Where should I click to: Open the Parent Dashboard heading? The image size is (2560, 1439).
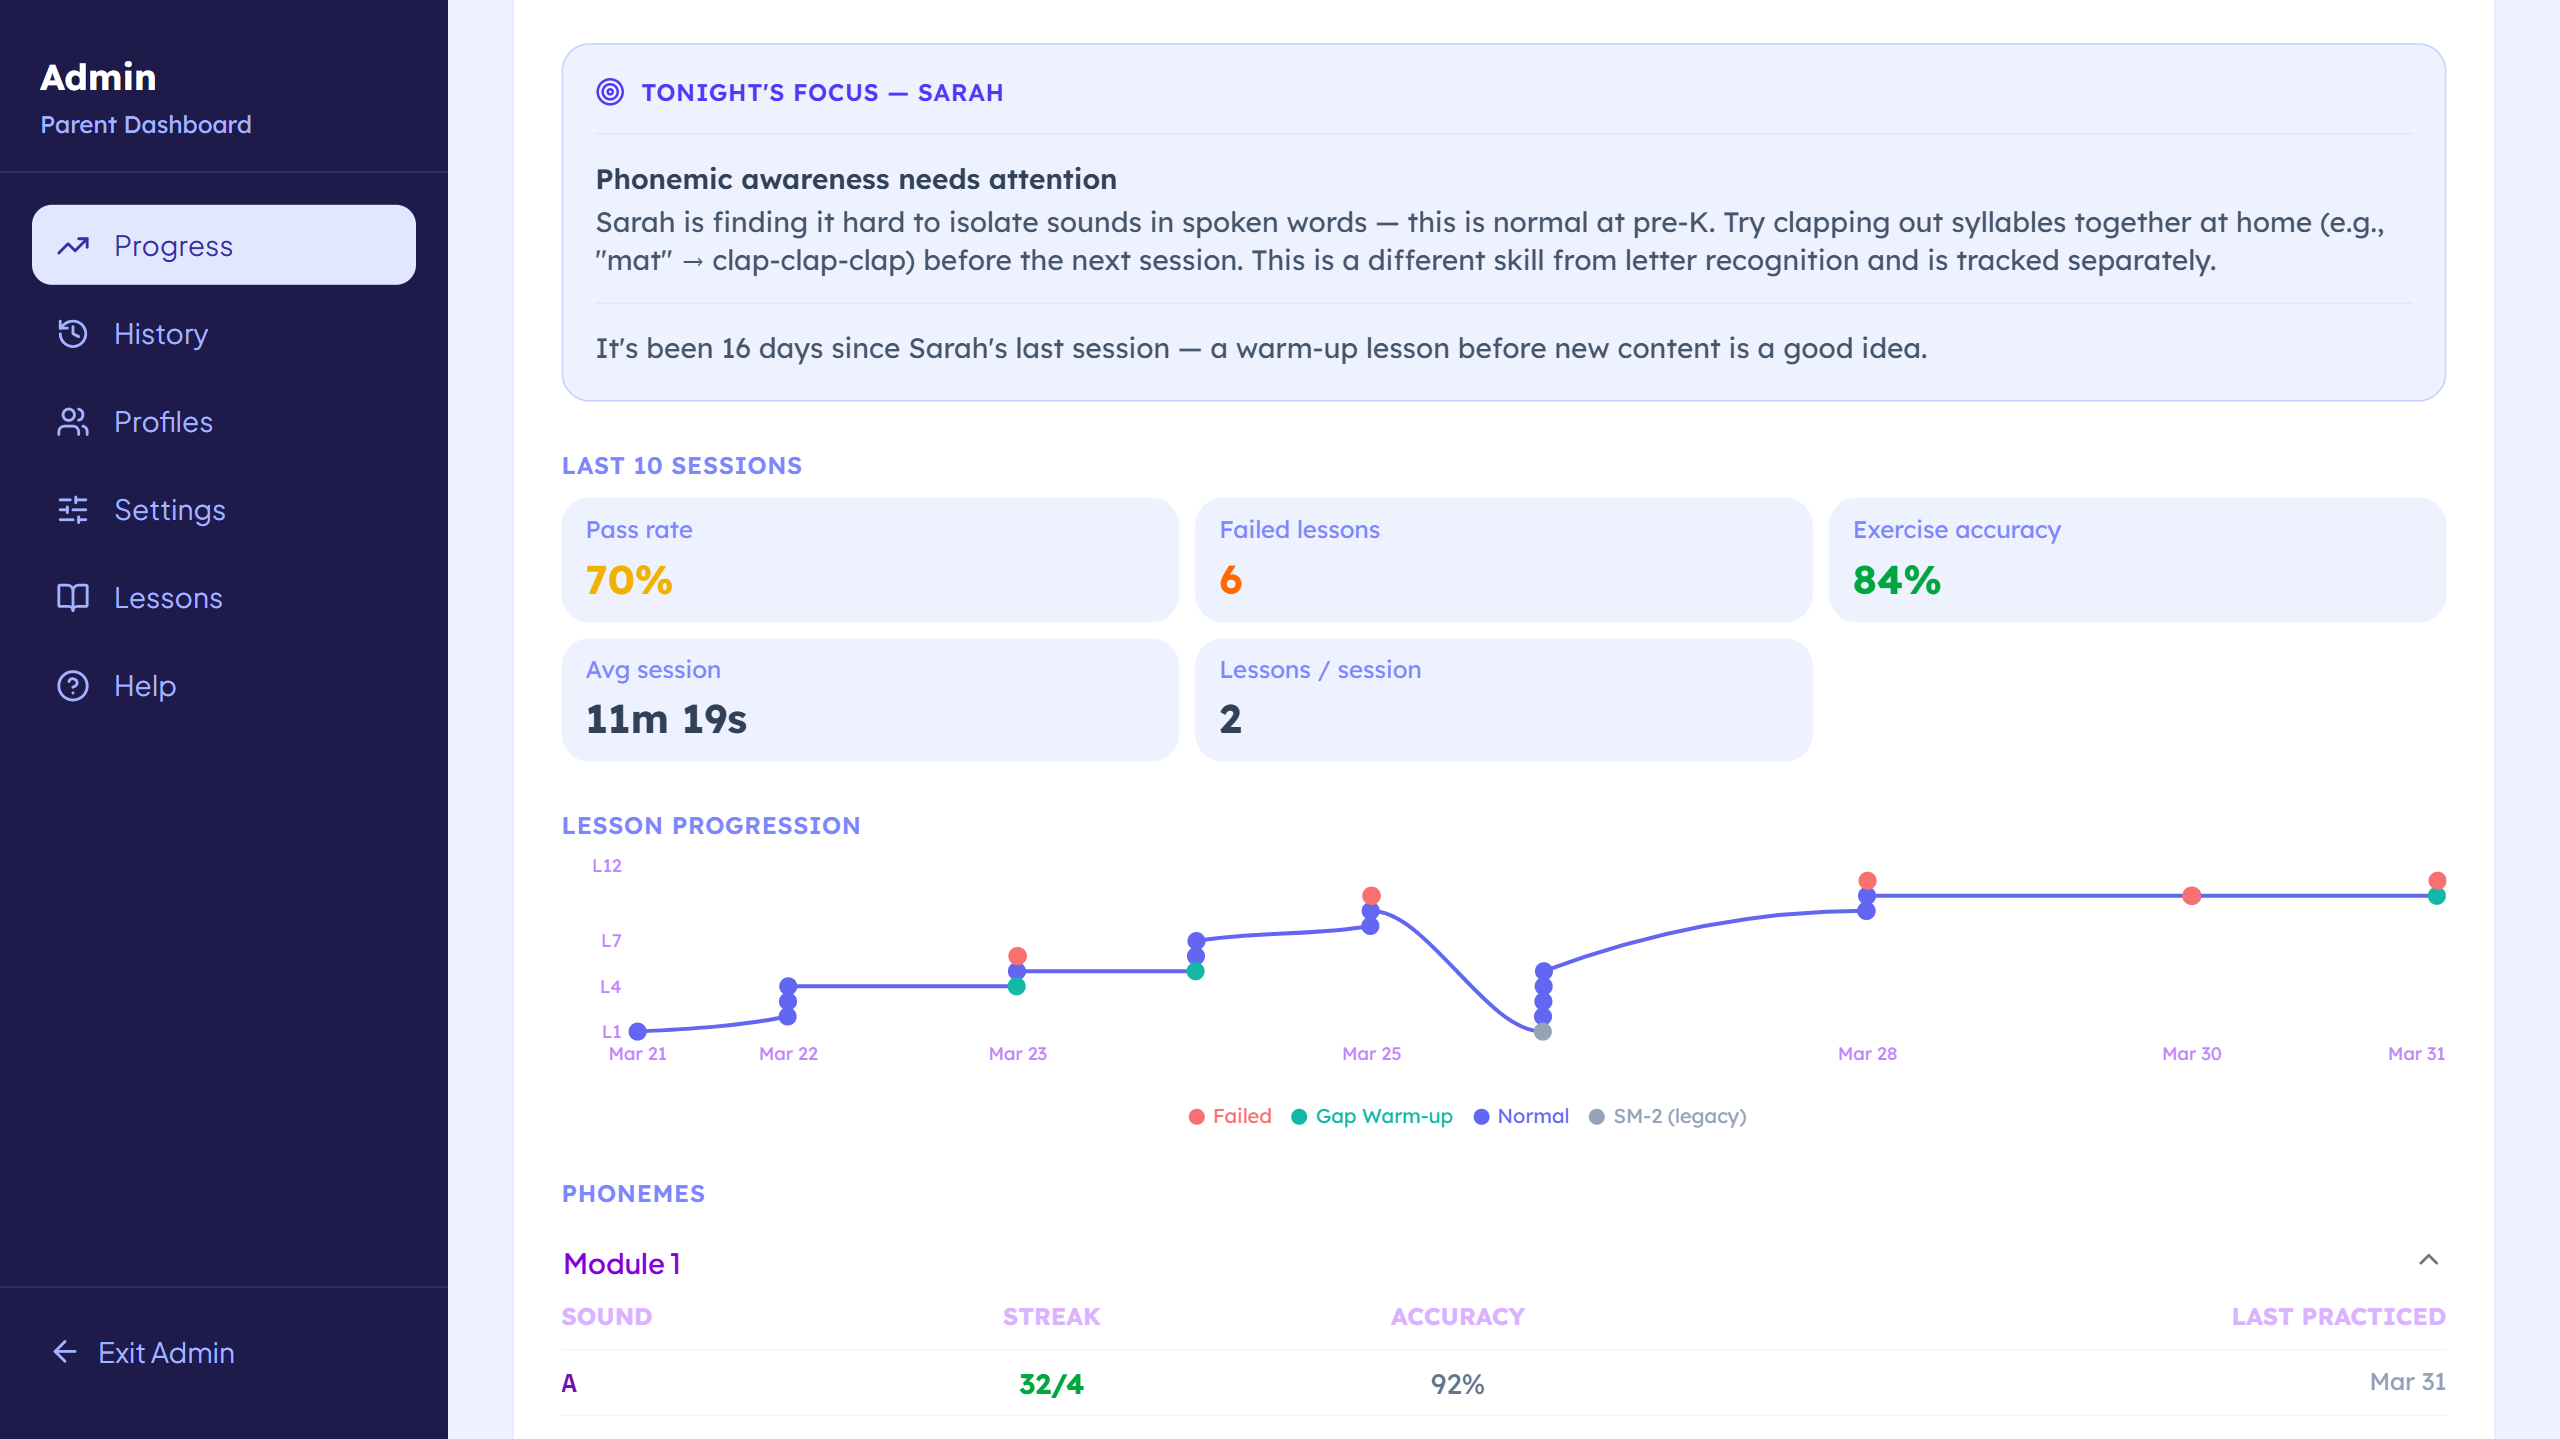tap(146, 124)
